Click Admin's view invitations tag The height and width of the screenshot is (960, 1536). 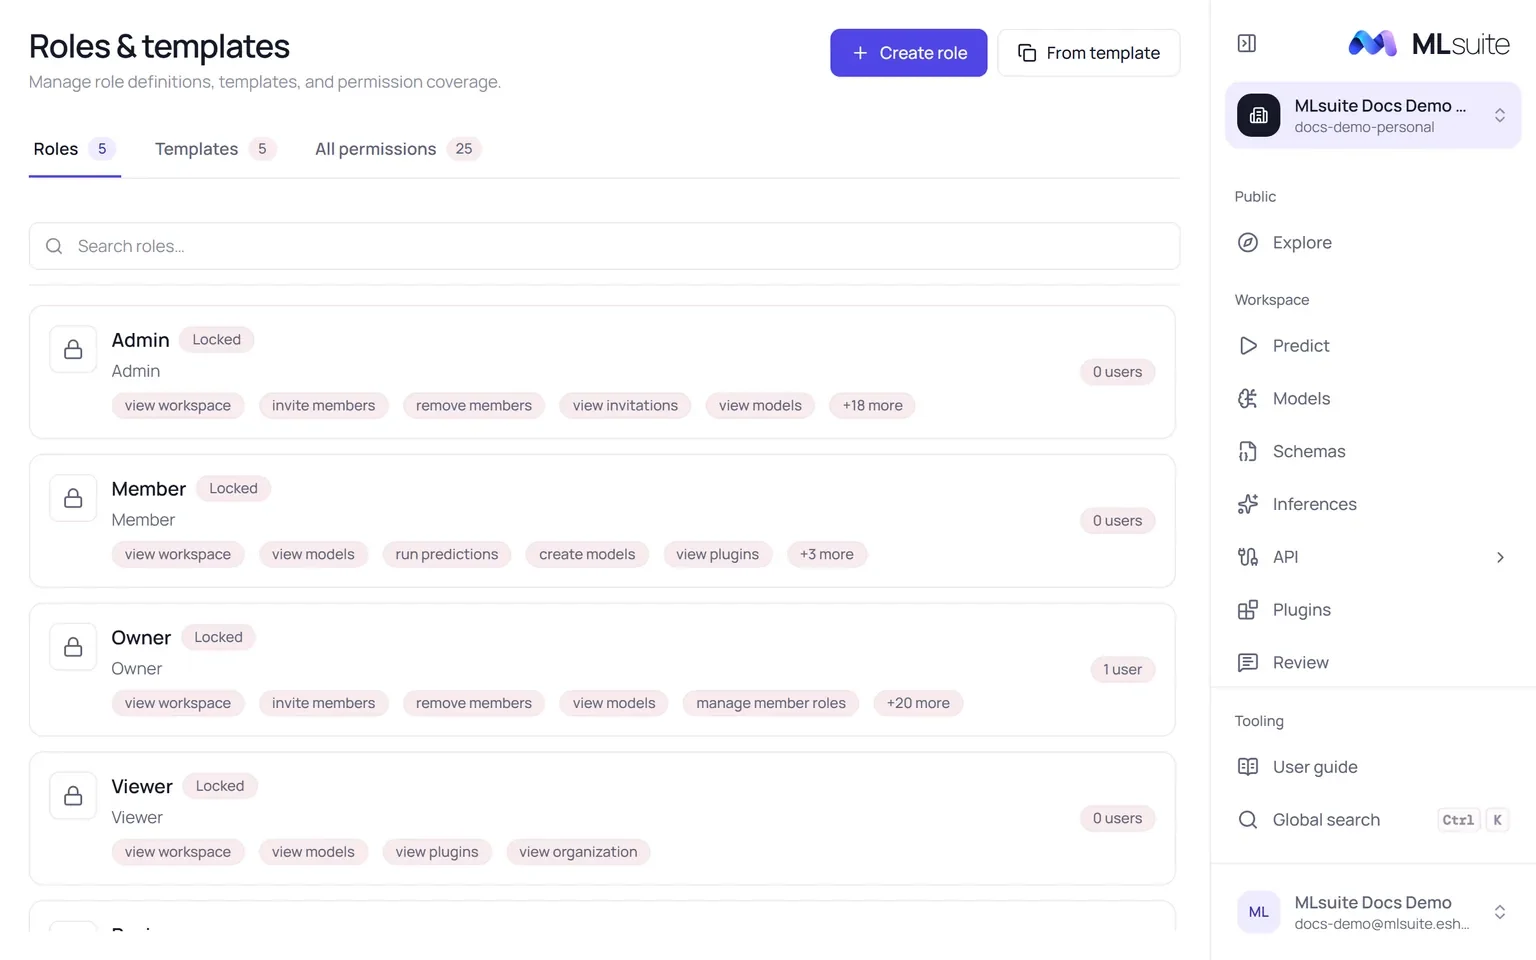coord(625,405)
